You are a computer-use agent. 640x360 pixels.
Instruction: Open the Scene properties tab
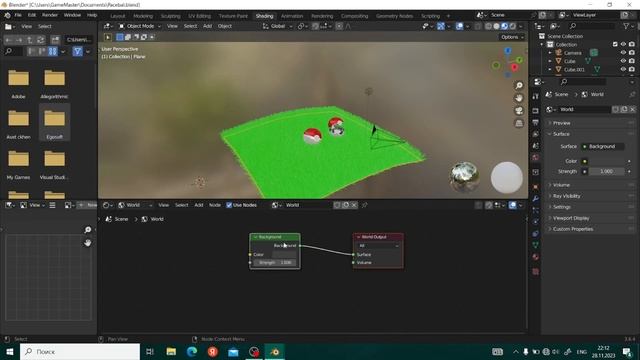(x=536, y=146)
